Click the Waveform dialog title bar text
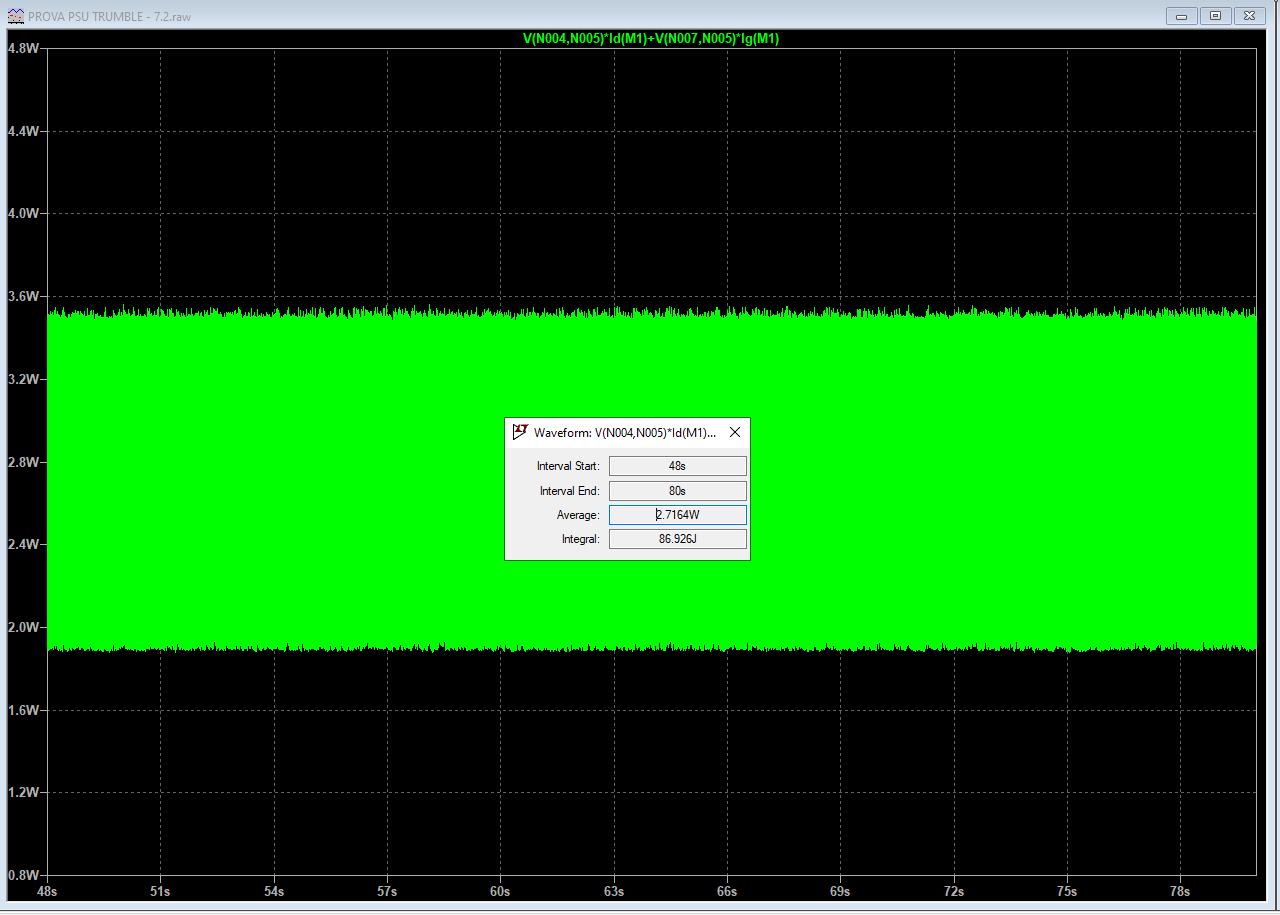1280x915 pixels. tap(625, 432)
